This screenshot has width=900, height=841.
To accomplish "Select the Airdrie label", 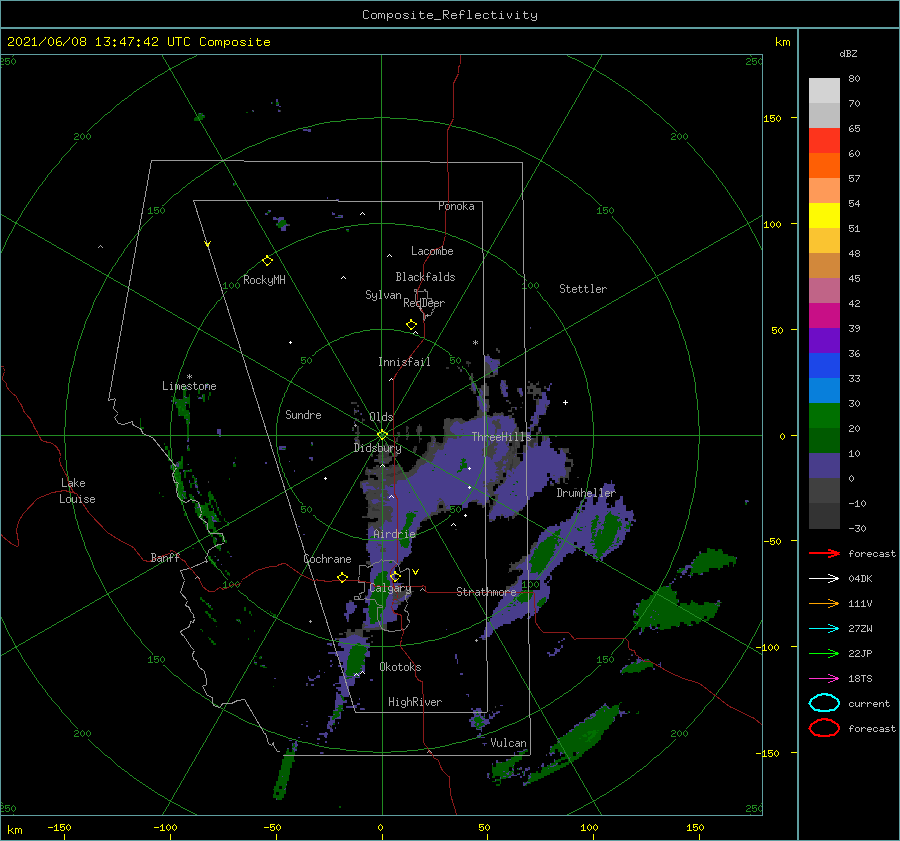I will click(394, 534).
